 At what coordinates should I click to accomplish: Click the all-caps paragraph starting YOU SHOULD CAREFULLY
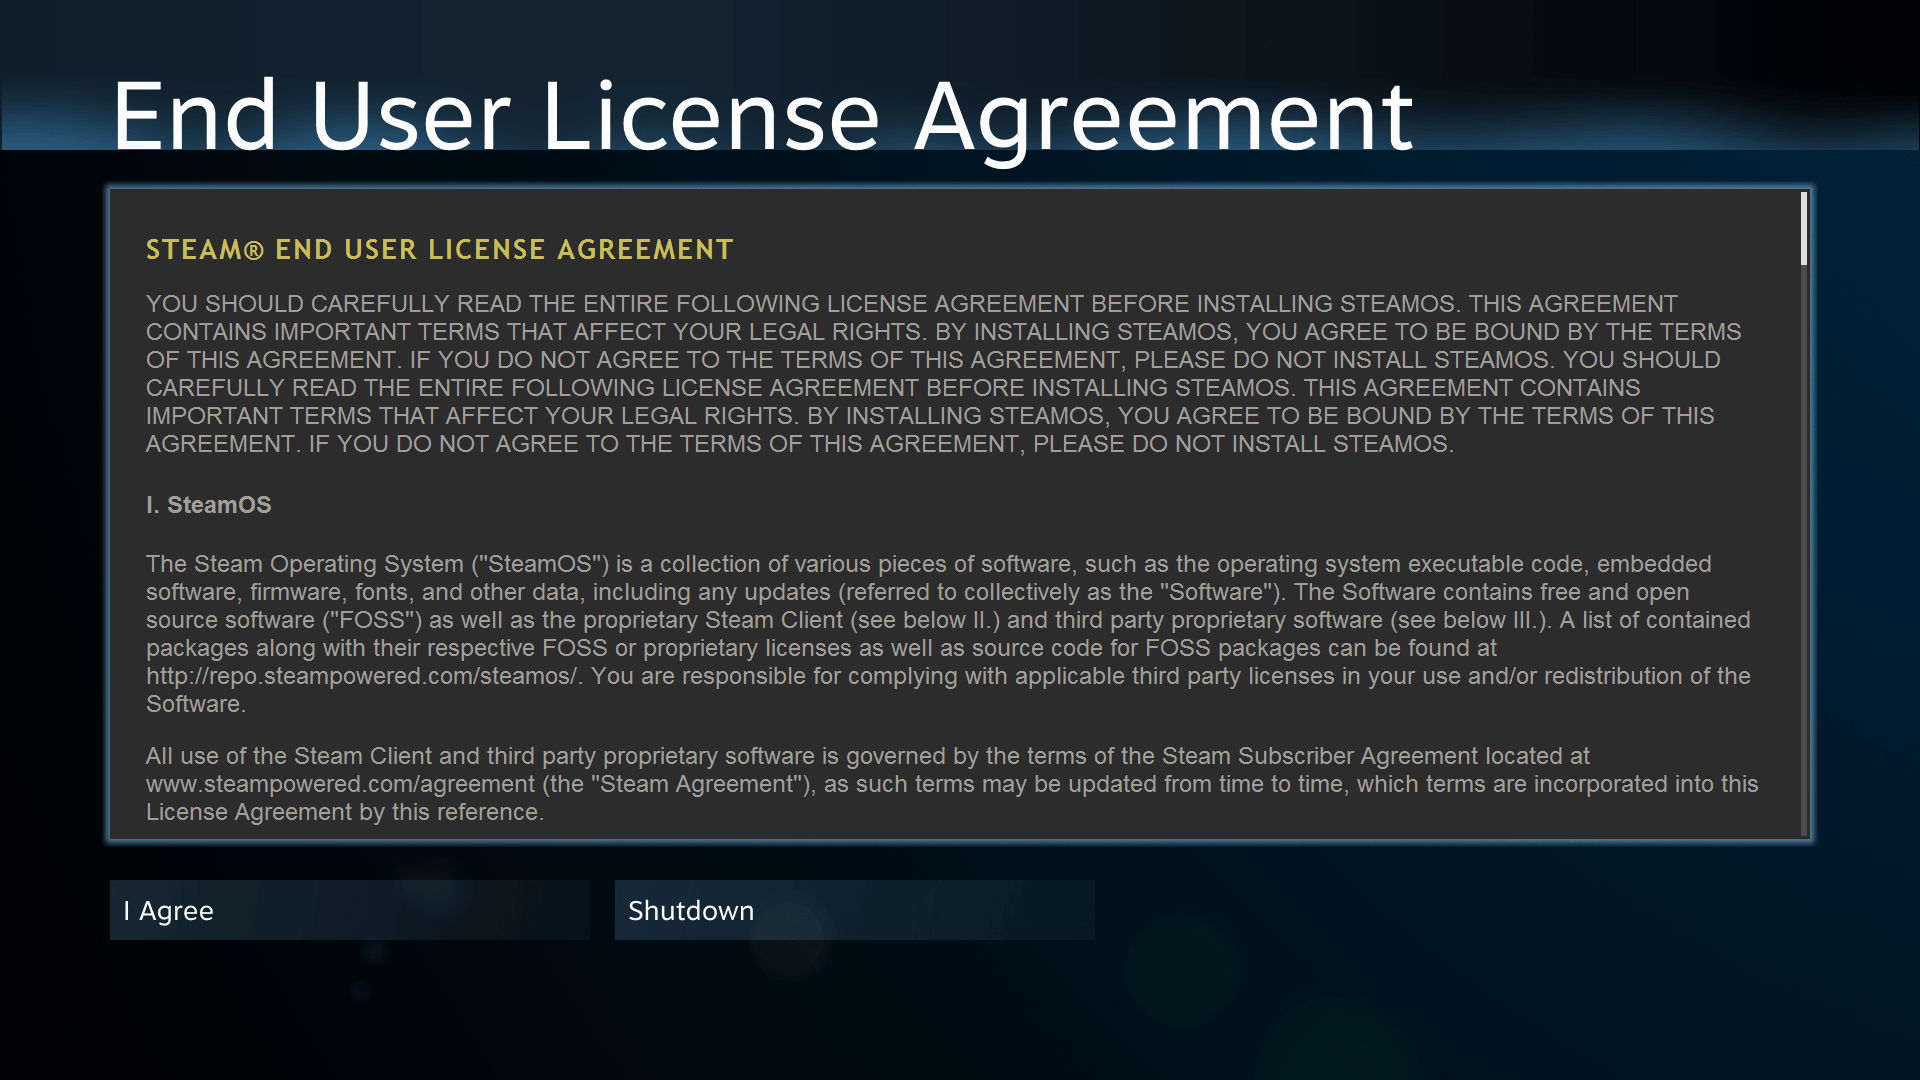(940, 374)
